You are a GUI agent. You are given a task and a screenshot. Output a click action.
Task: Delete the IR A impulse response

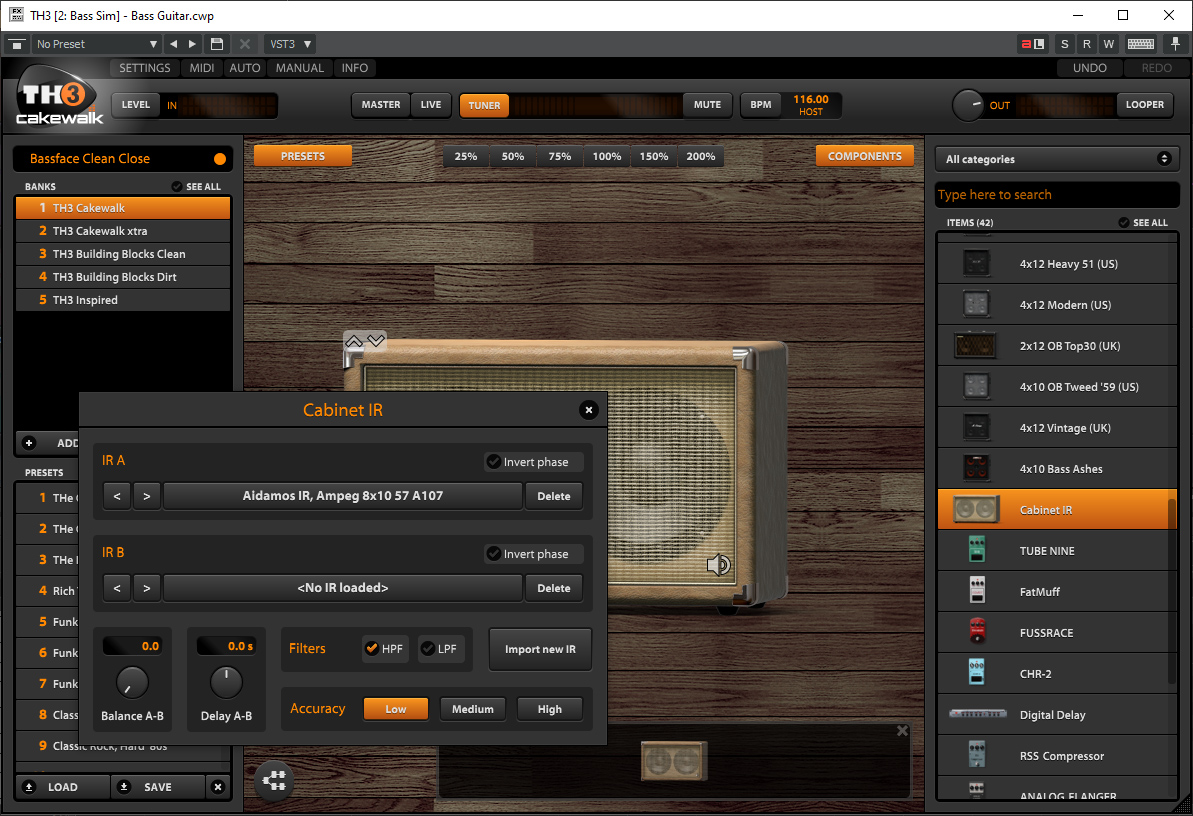tap(554, 496)
